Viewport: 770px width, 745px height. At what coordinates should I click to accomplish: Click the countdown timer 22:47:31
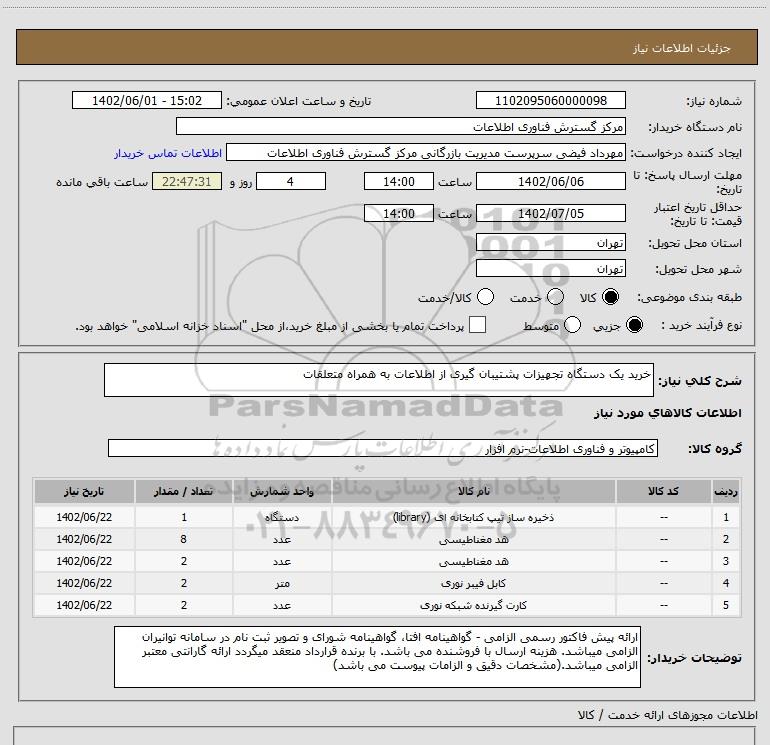(187, 181)
